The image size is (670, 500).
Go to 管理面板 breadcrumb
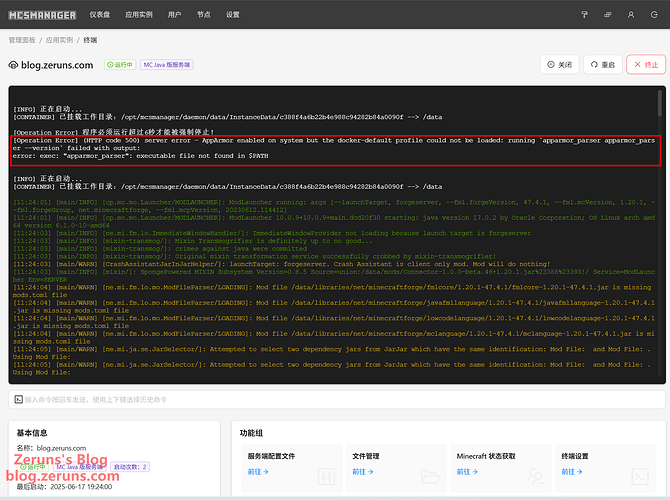22,40
